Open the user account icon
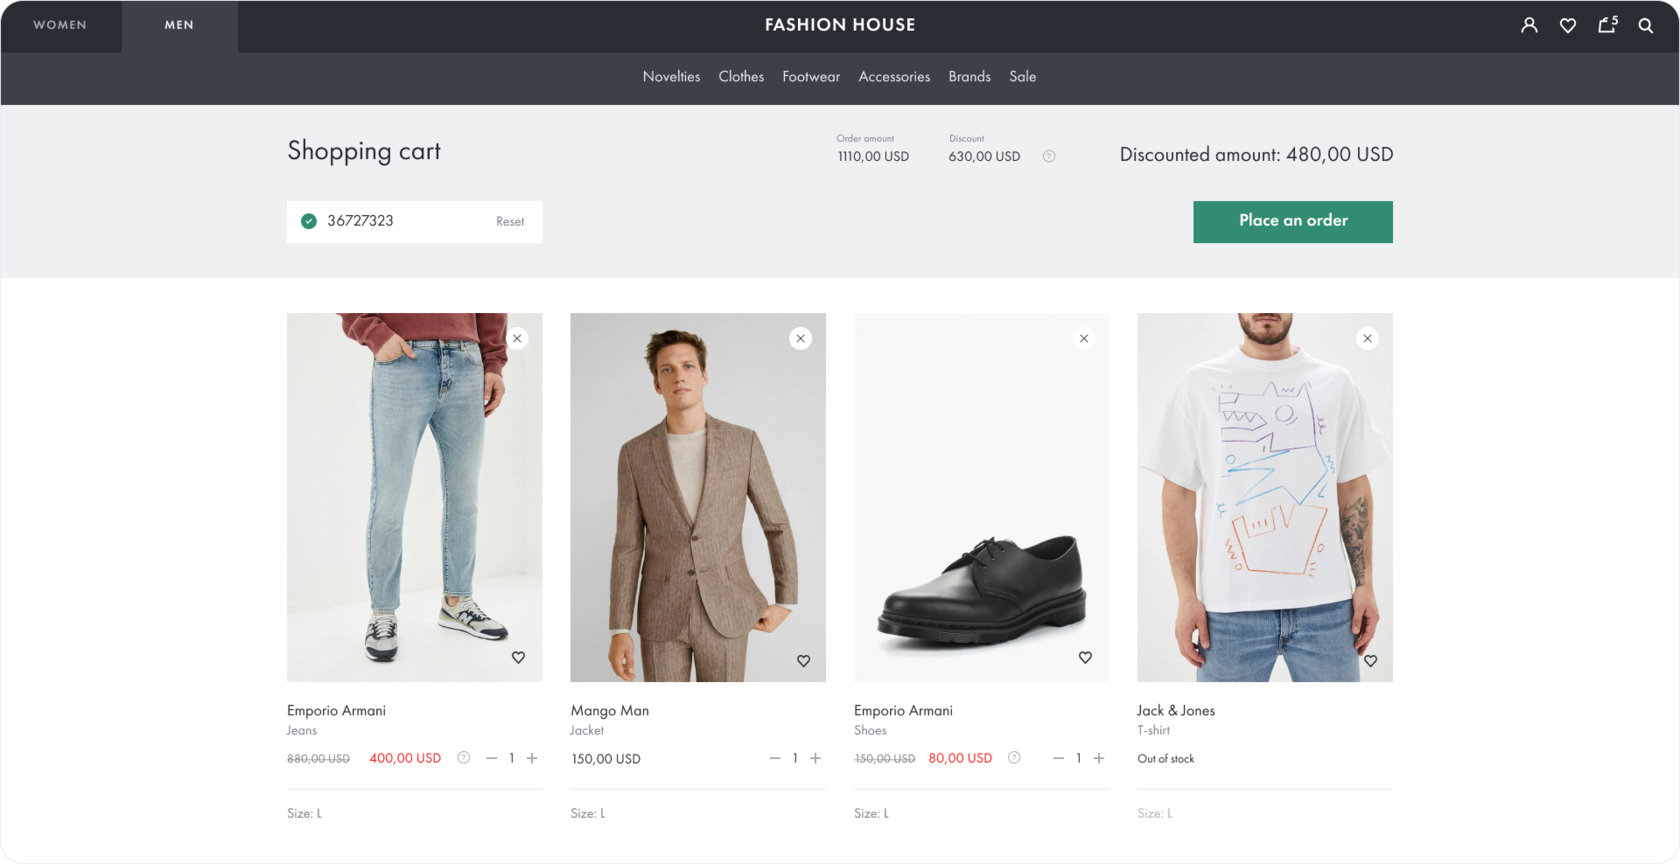This screenshot has height=864, width=1680. pos(1529,25)
